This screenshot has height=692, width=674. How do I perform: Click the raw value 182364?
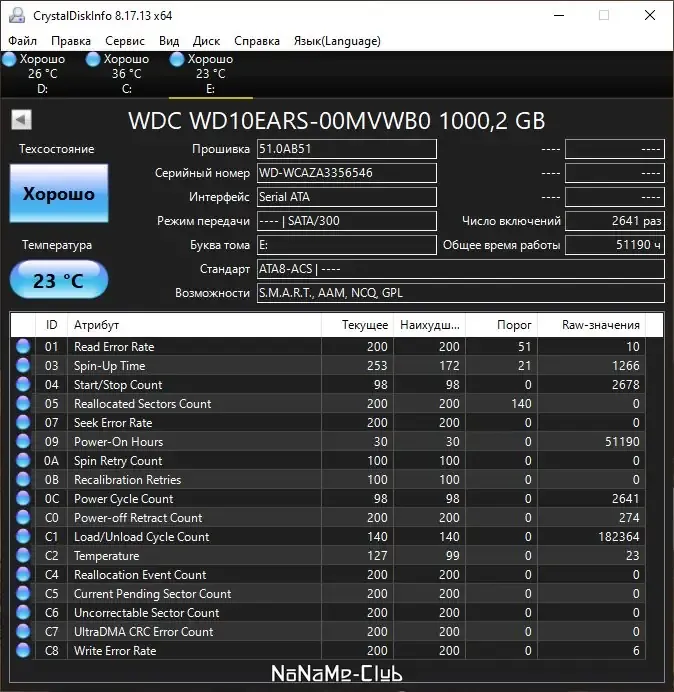[x=619, y=537]
